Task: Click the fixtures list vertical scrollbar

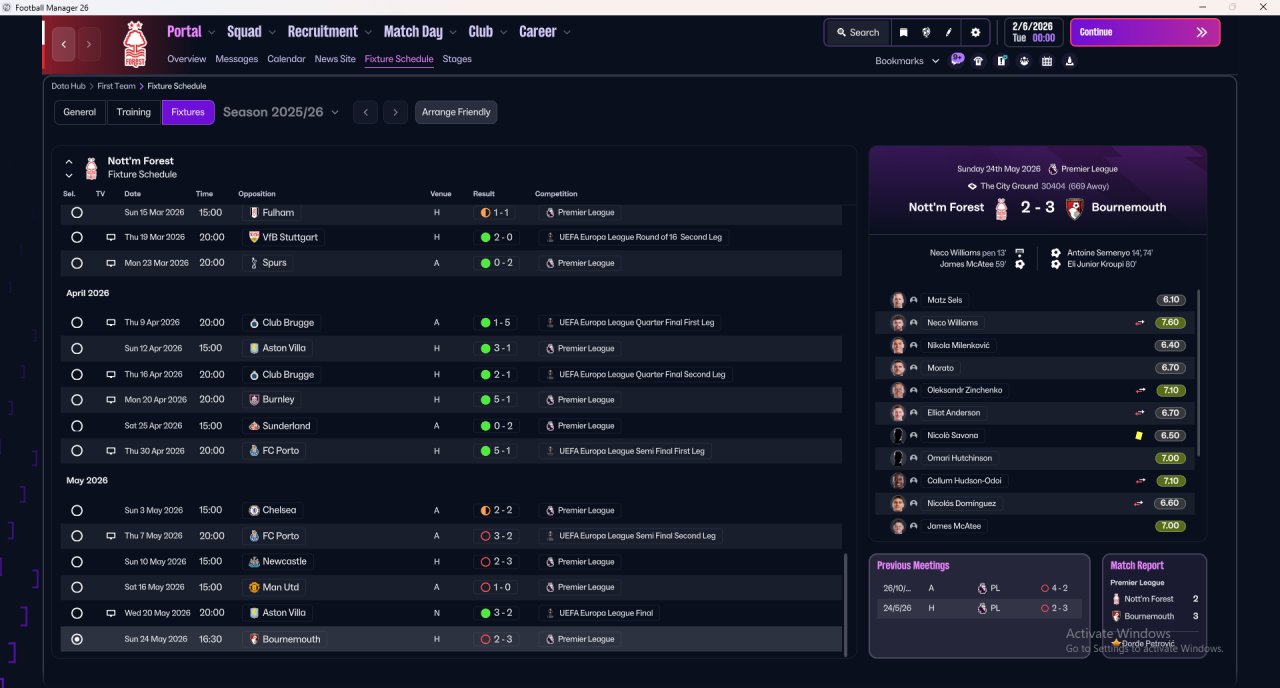Action: (846, 604)
